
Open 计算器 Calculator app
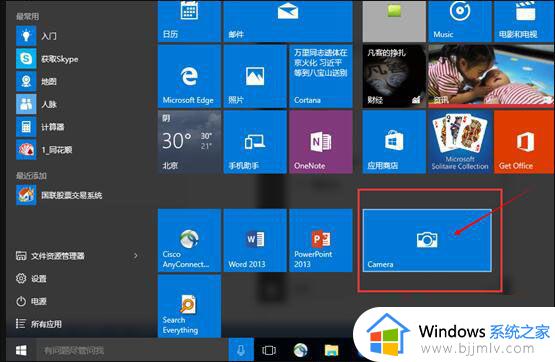pyautogui.click(x=40, y=127)
